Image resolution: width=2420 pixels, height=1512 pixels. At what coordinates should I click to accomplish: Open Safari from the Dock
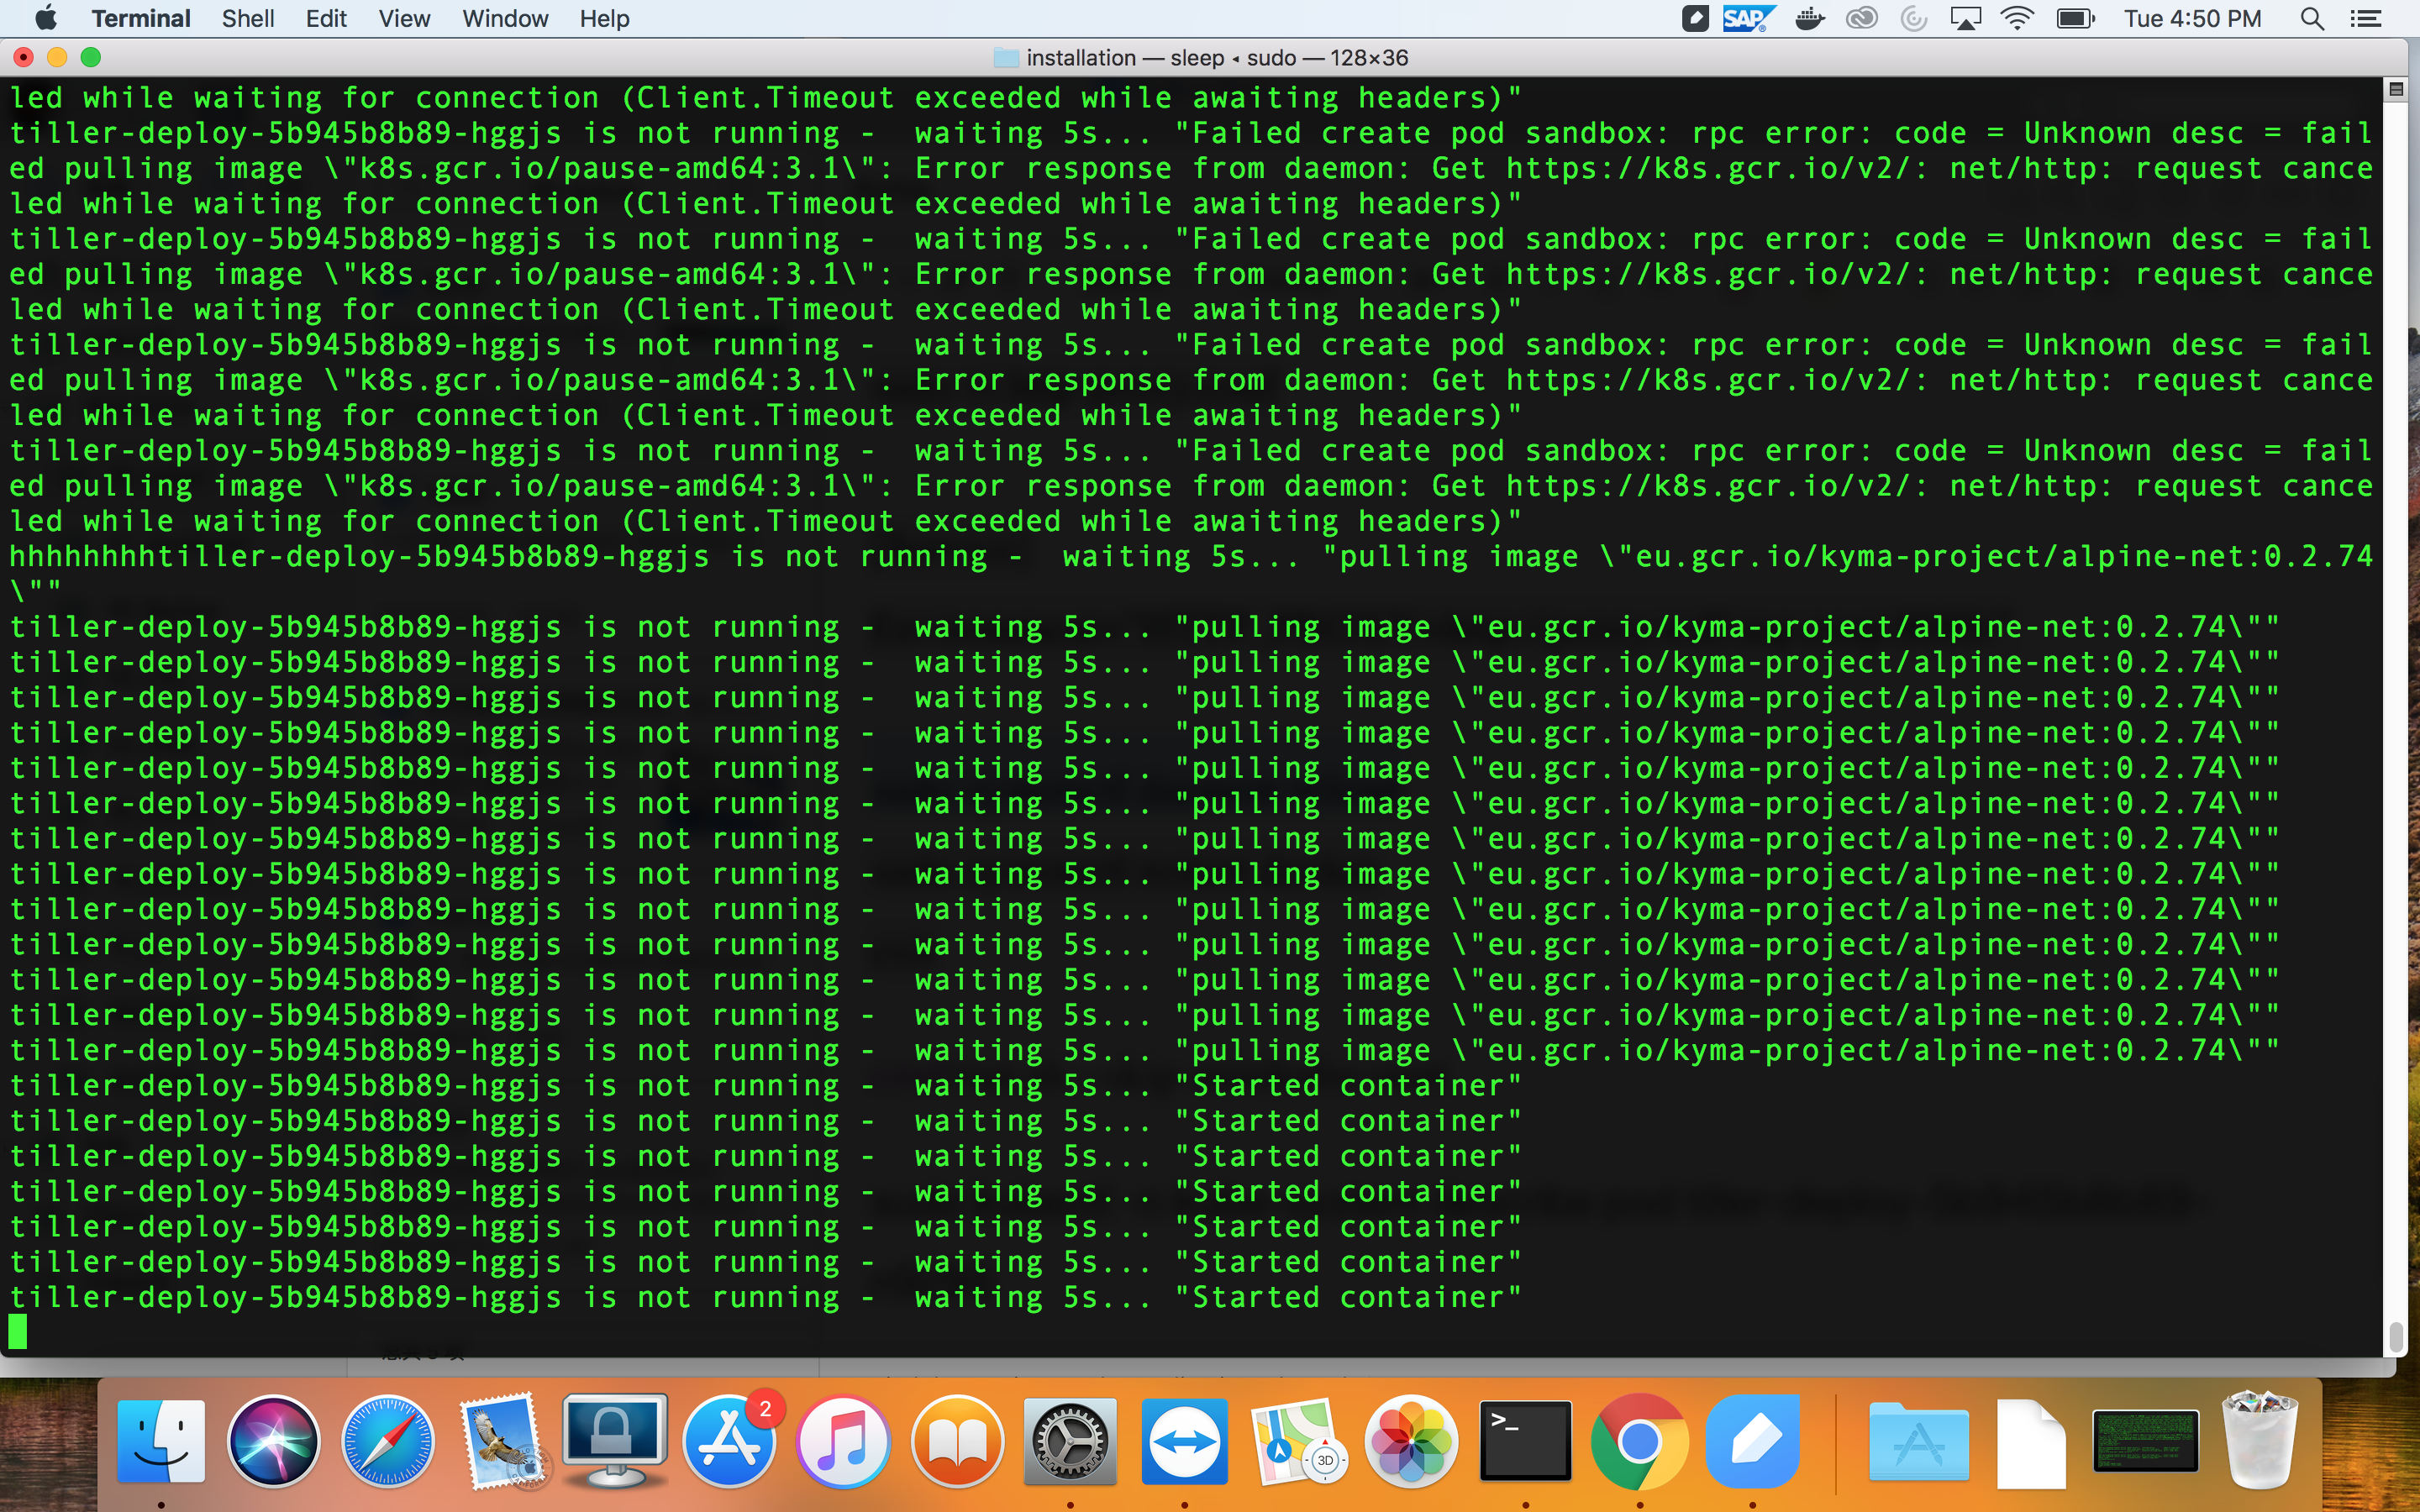[388, 1440]
